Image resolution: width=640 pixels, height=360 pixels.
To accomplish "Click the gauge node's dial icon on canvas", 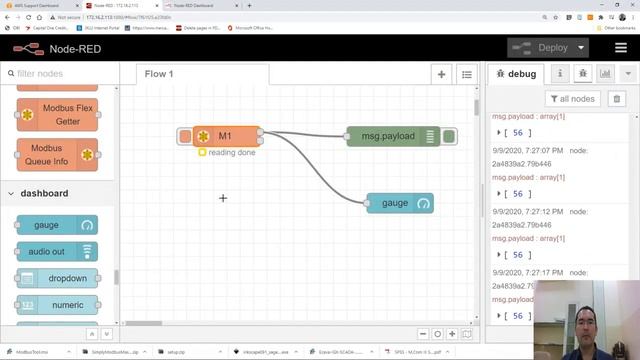I will pos(424,203).
